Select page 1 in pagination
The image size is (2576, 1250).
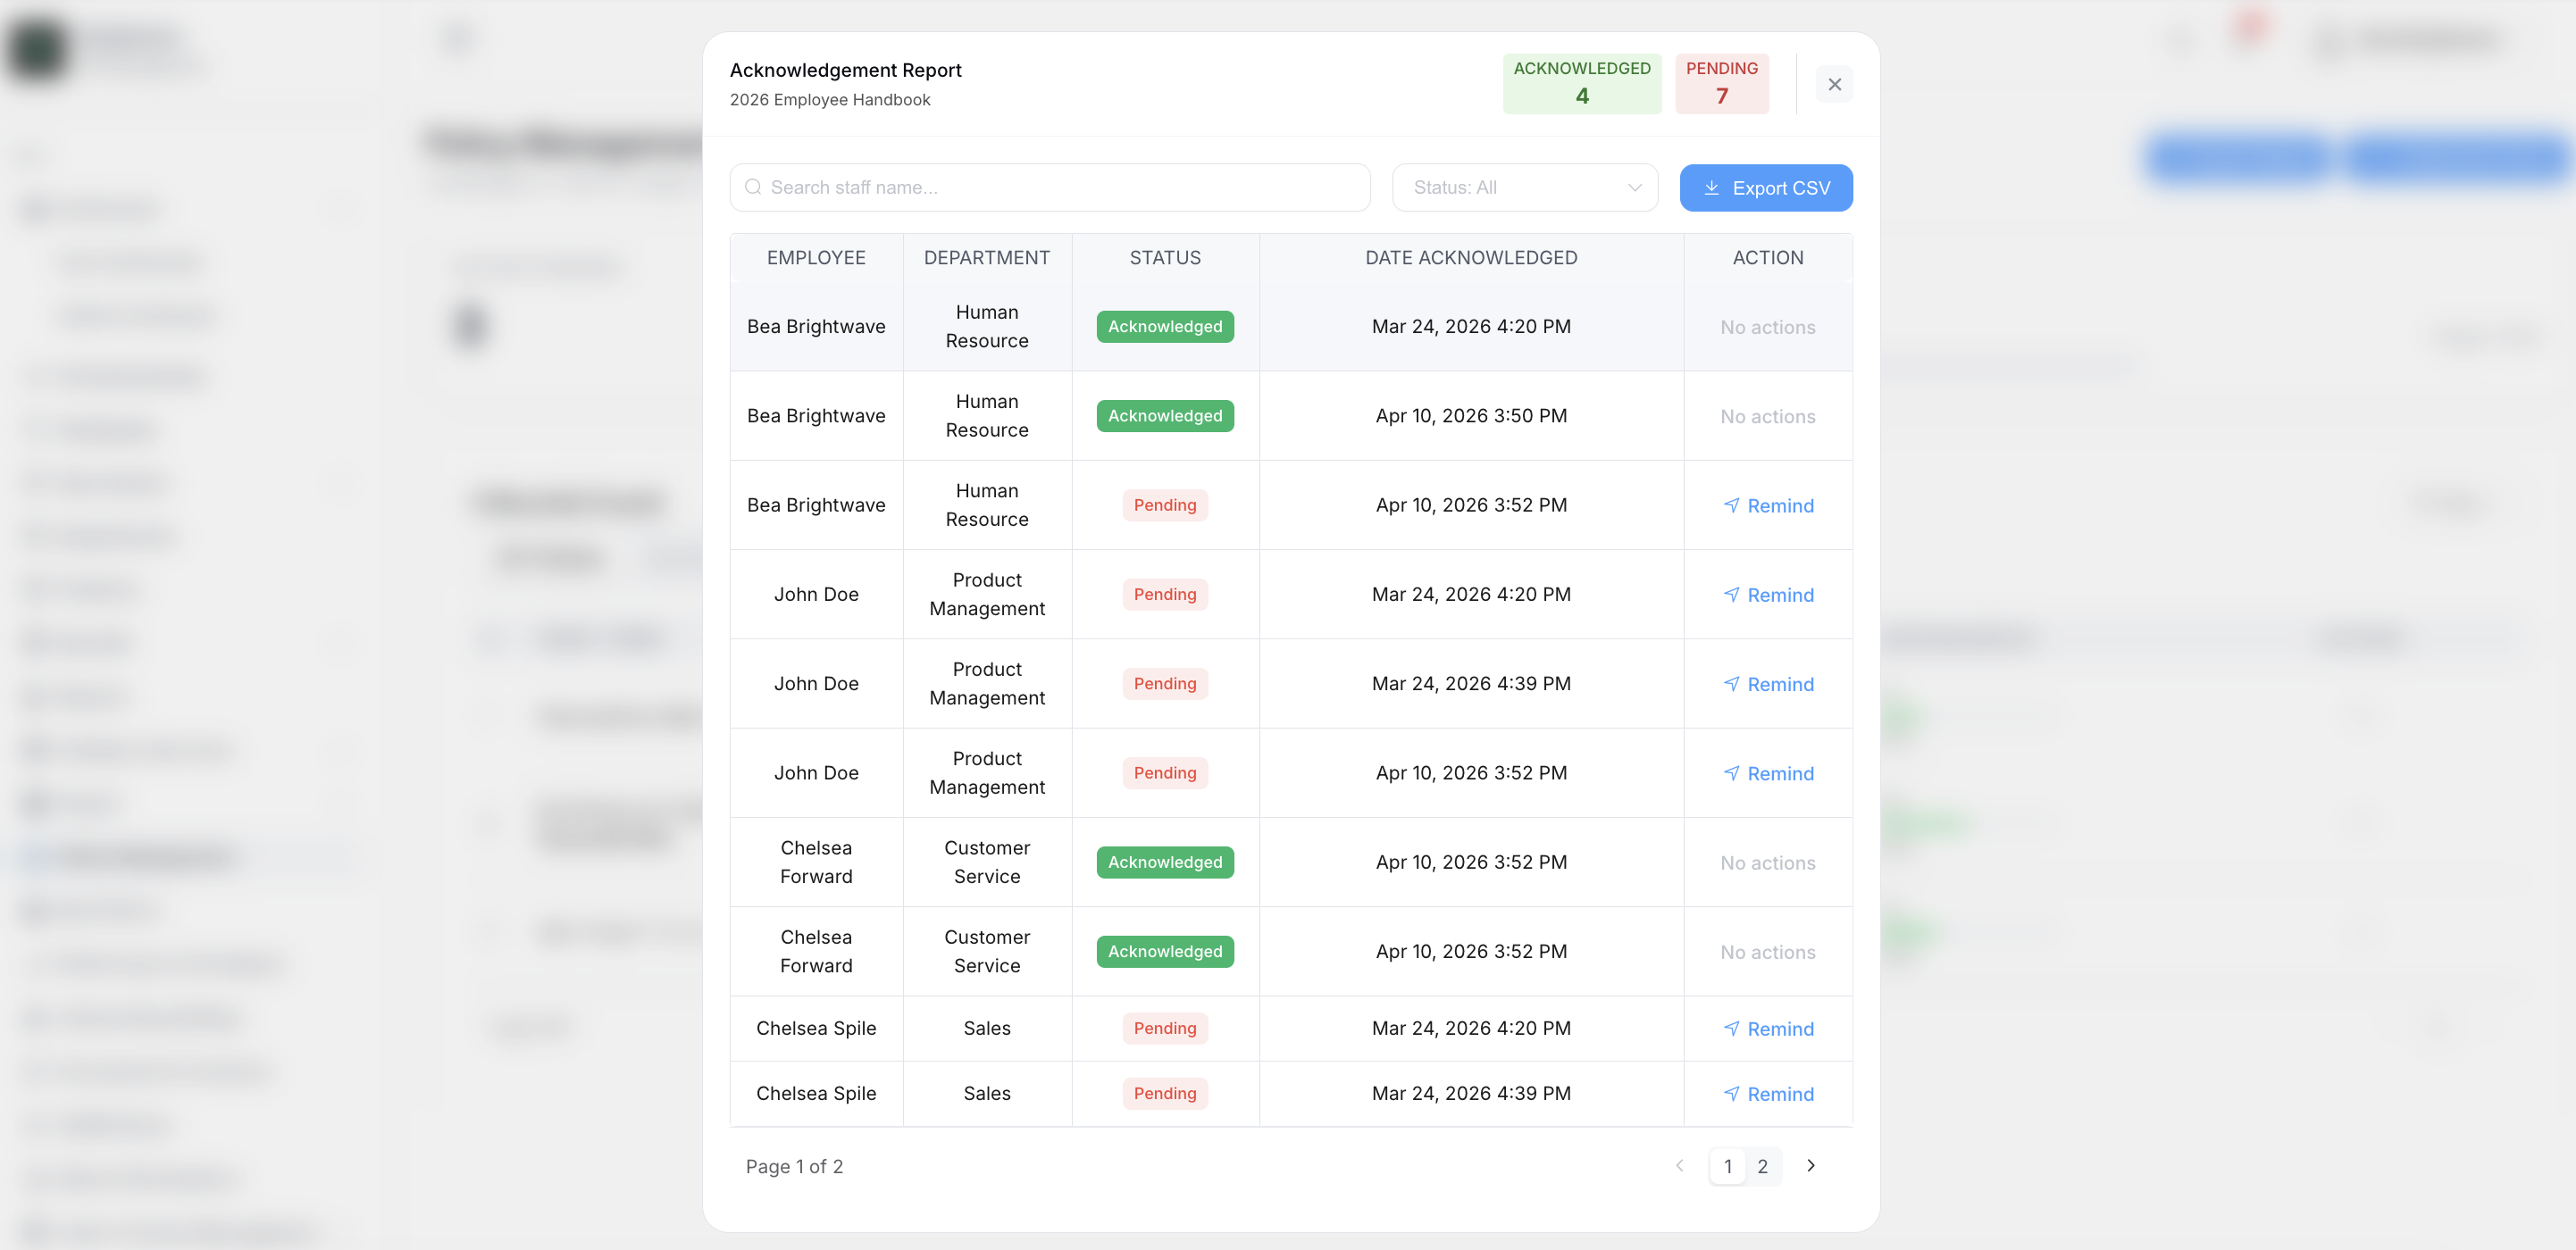tap(1727, 1167)
